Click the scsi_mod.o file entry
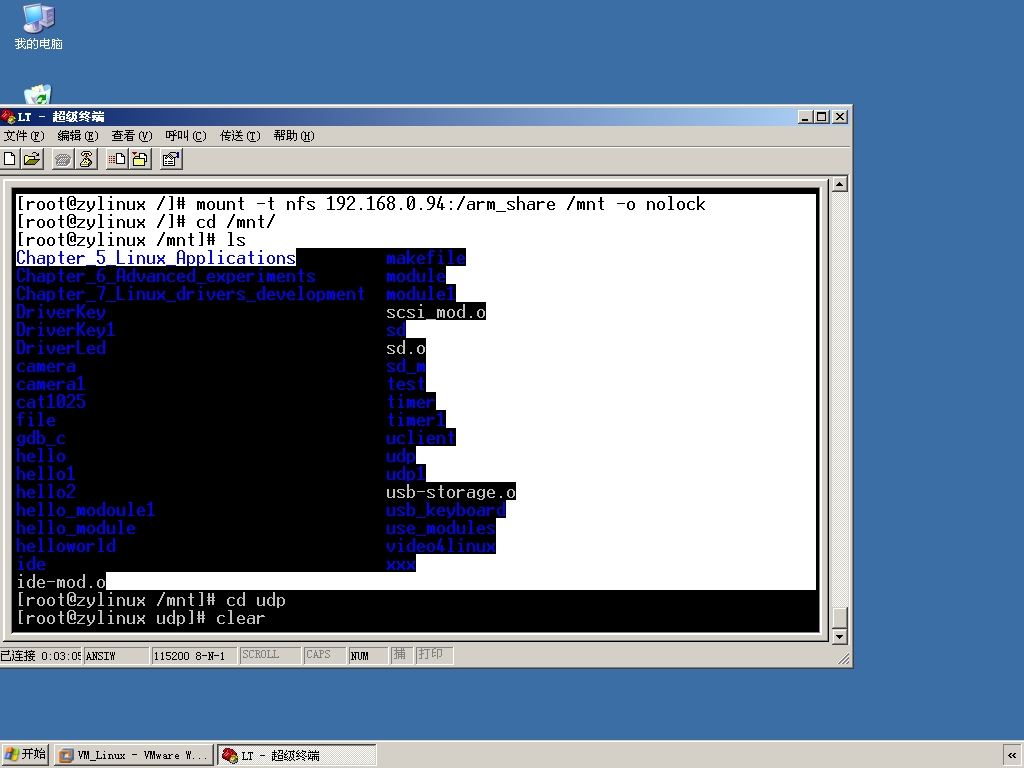The height and width of the screenshot is (768, 1024). coord(436,312)
